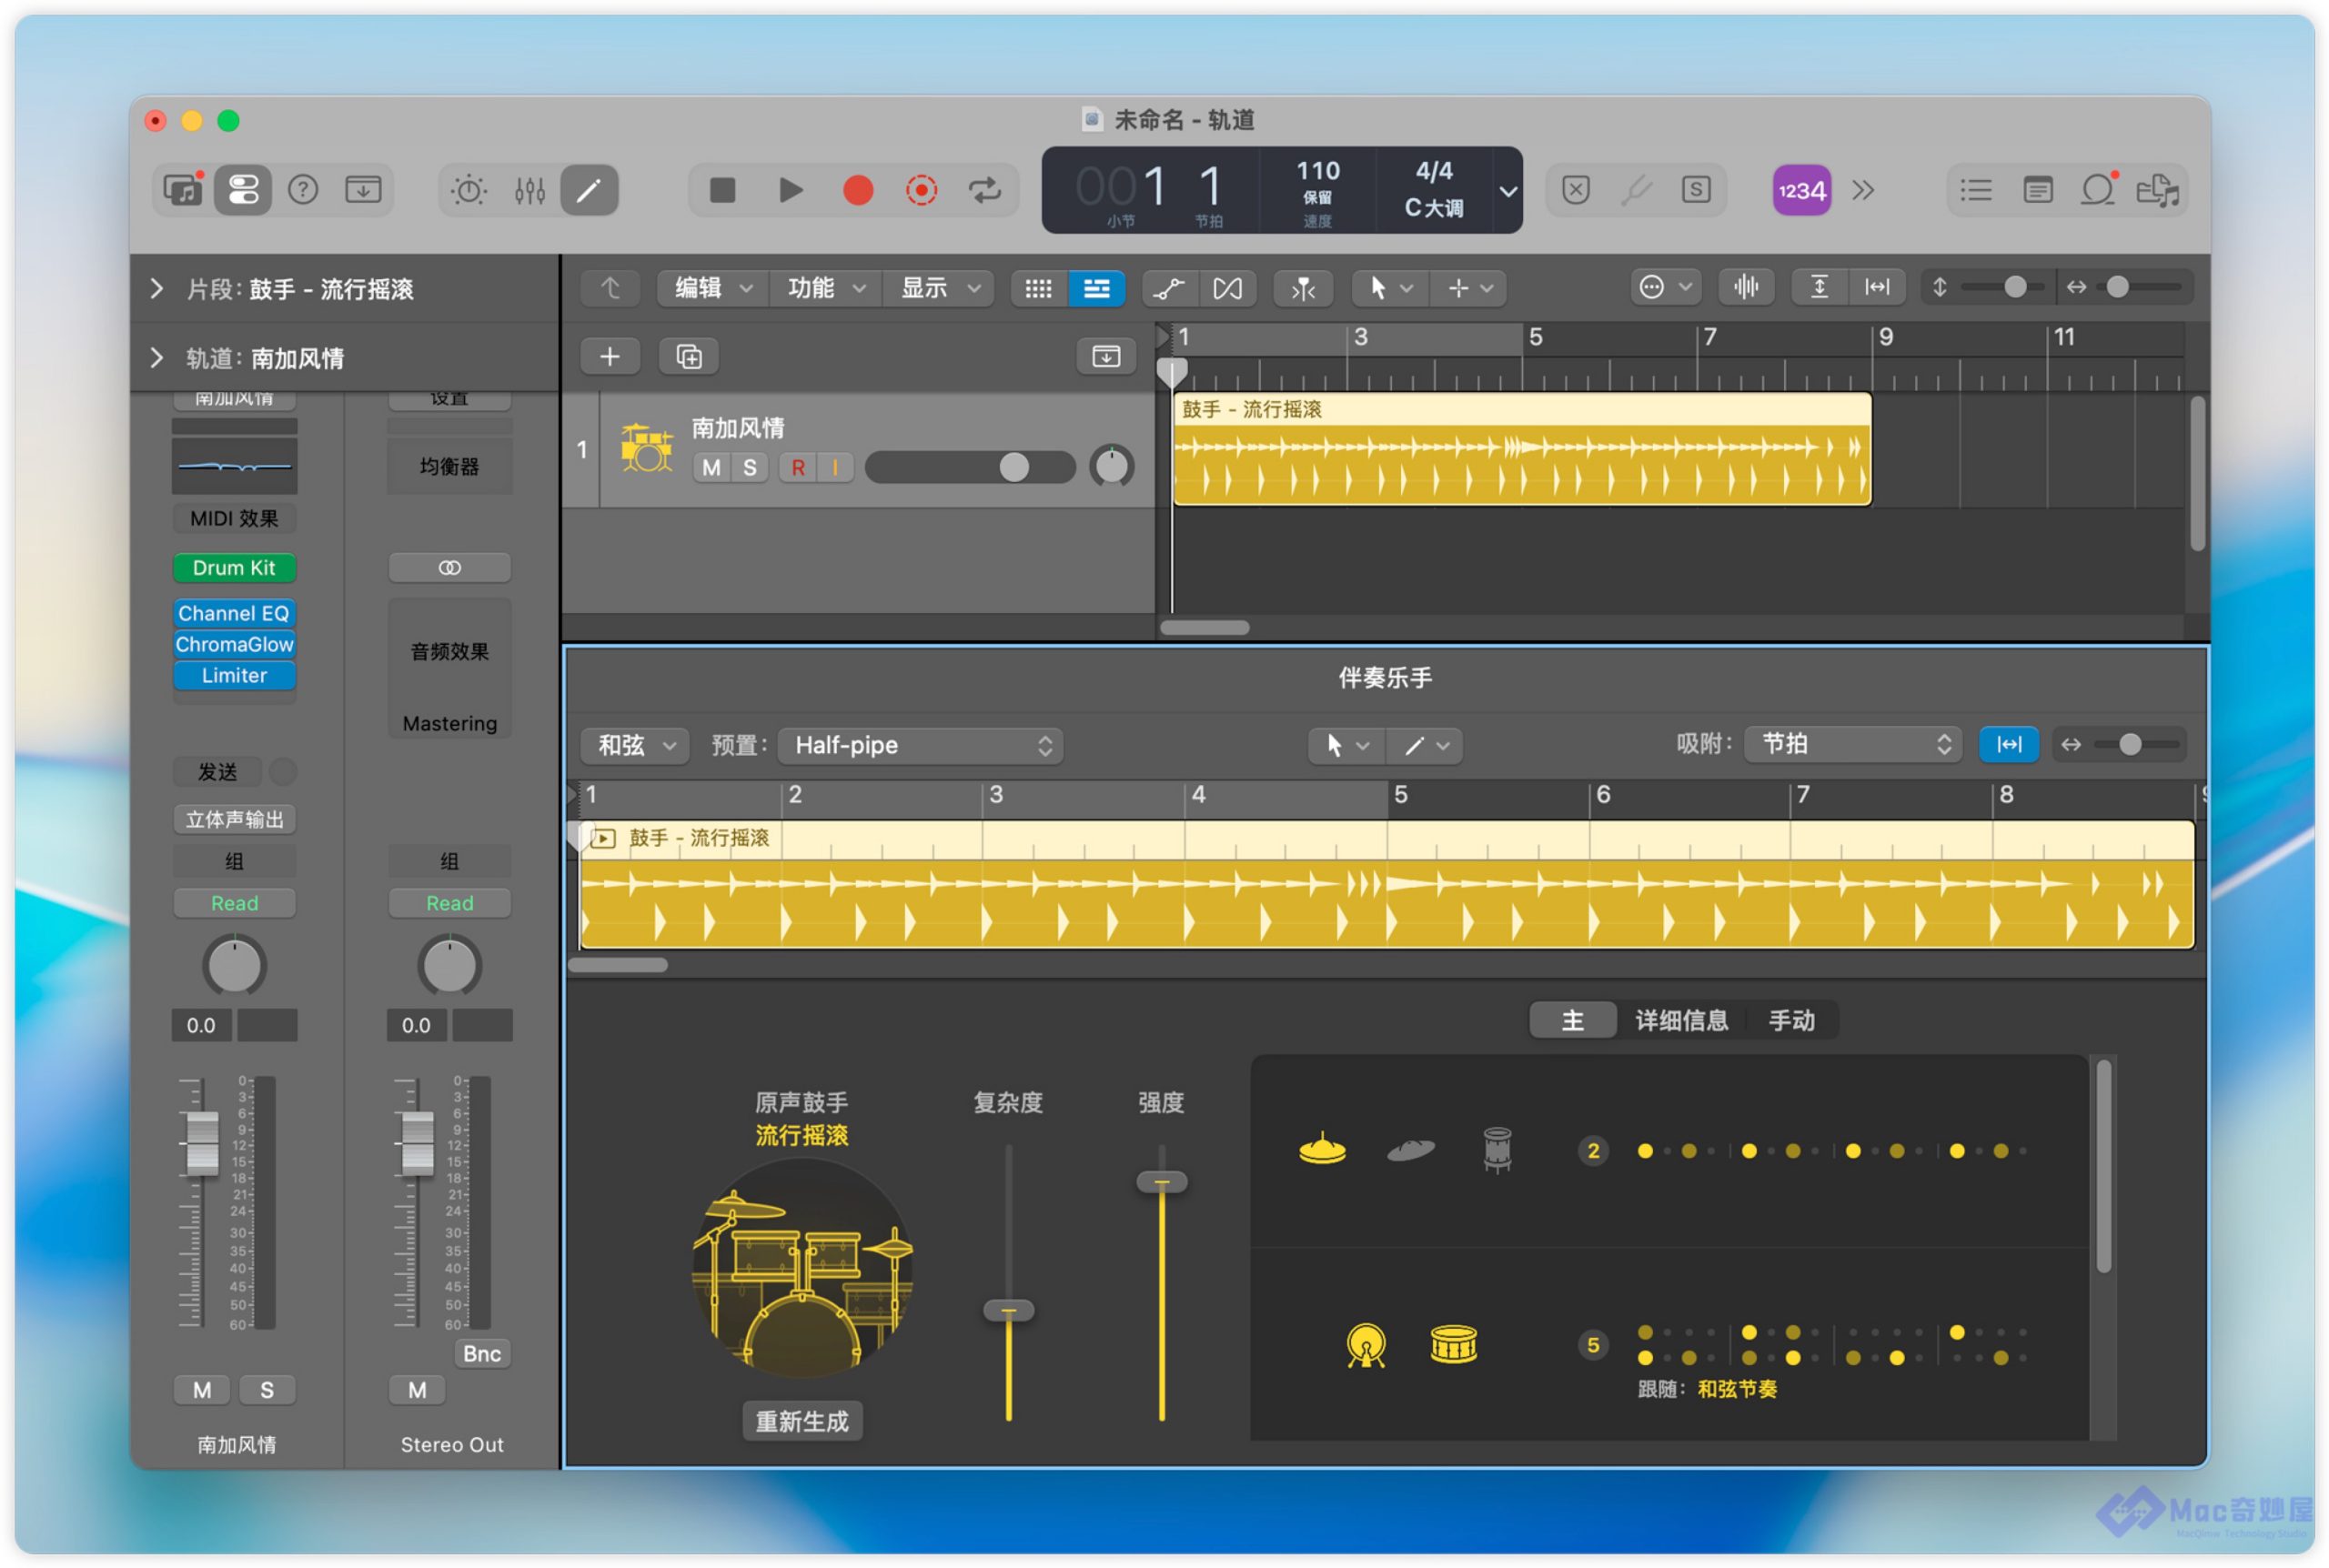Open the Mixer with faders icon
2329x1568 pixels.
pos(529,190)
